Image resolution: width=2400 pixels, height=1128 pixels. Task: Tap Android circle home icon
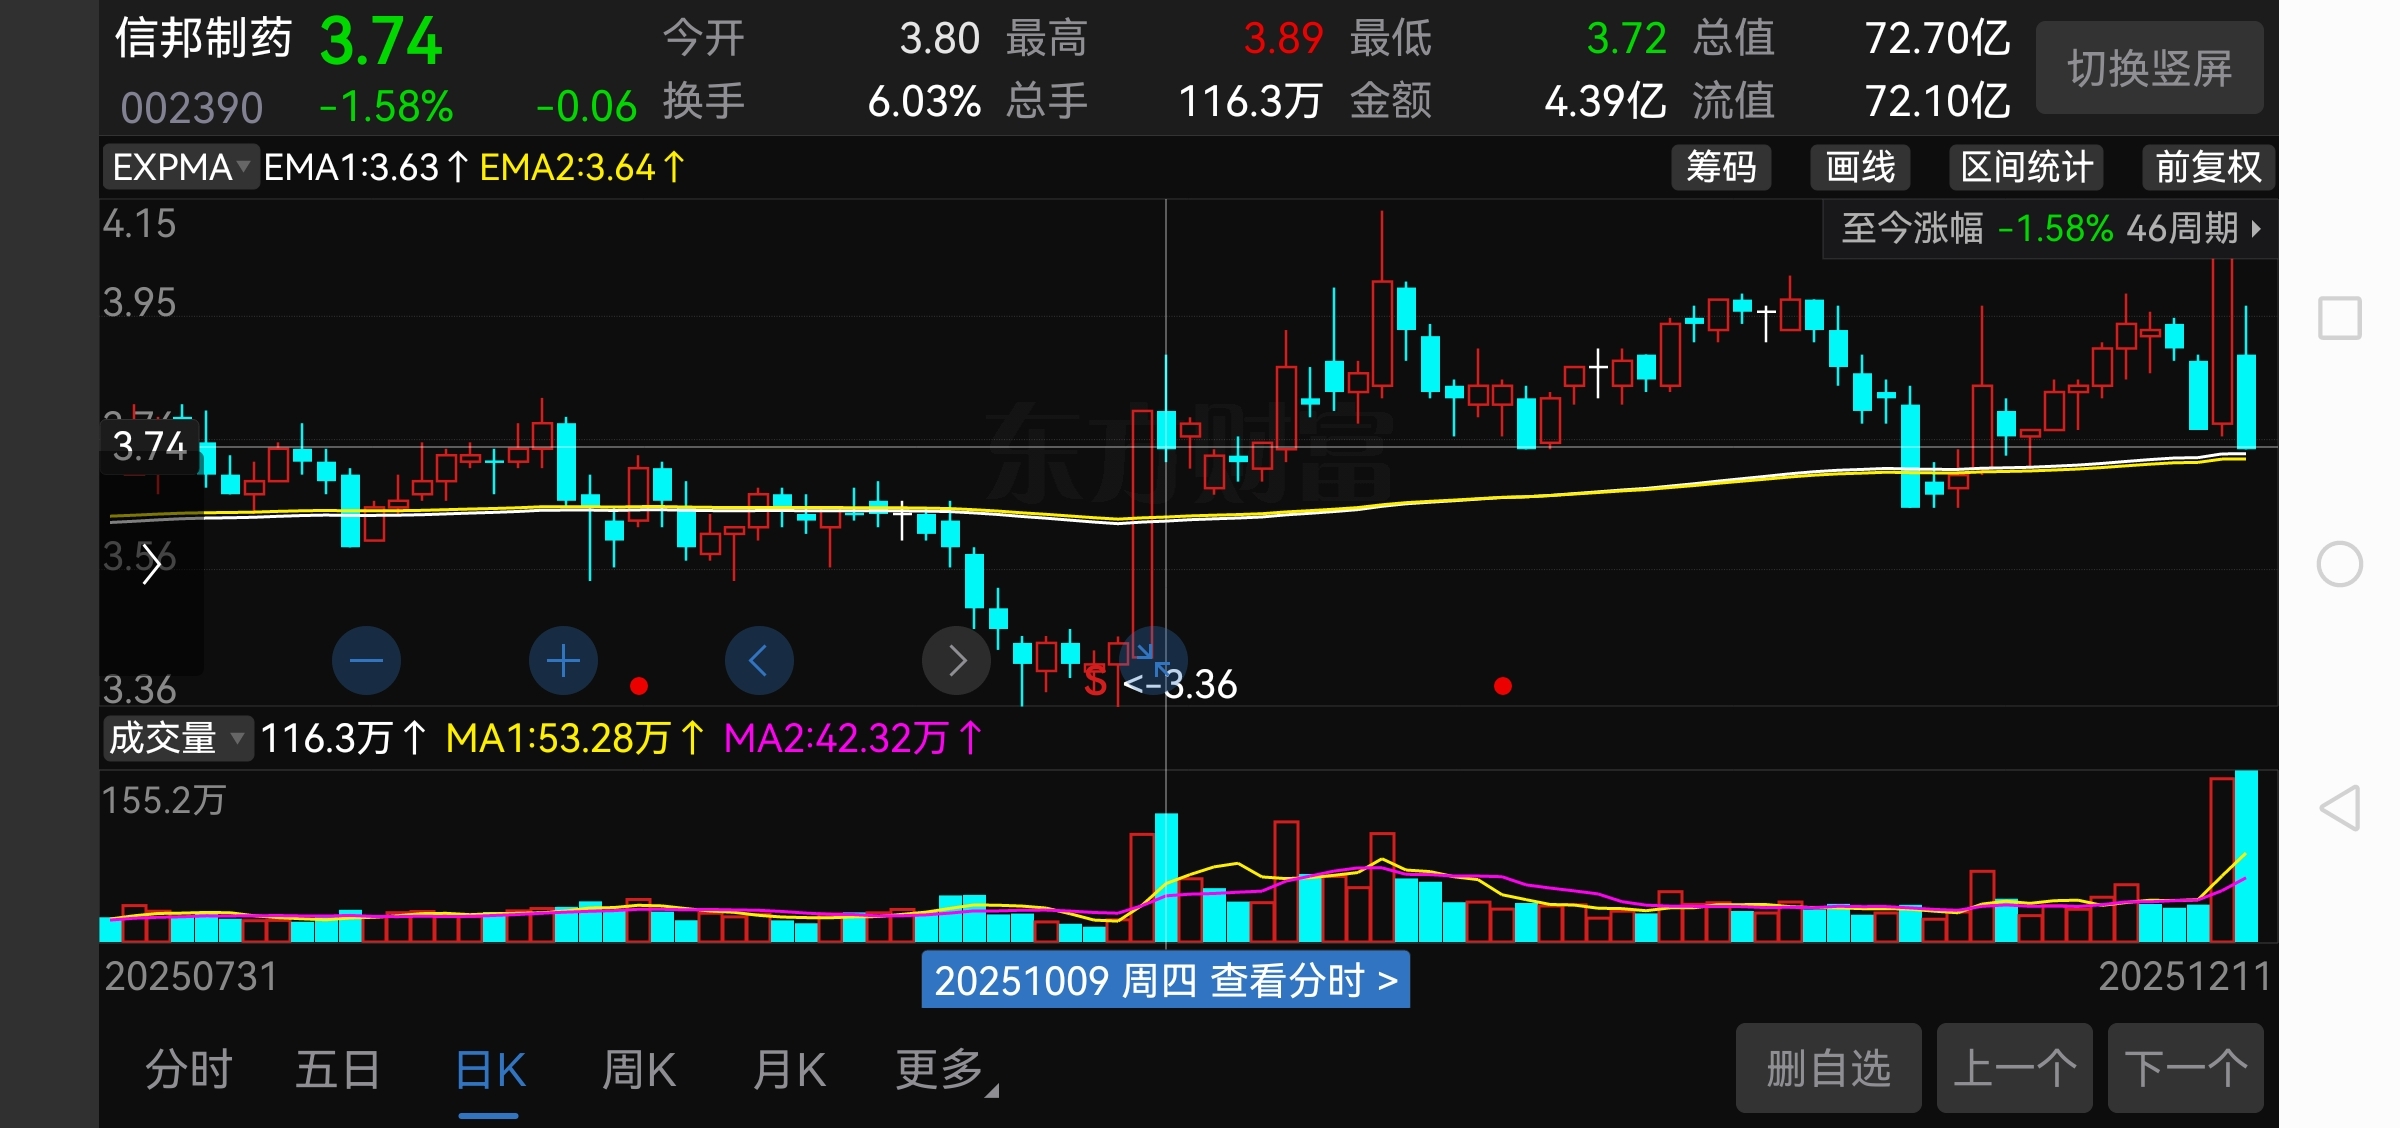[x=2339, y=565]
